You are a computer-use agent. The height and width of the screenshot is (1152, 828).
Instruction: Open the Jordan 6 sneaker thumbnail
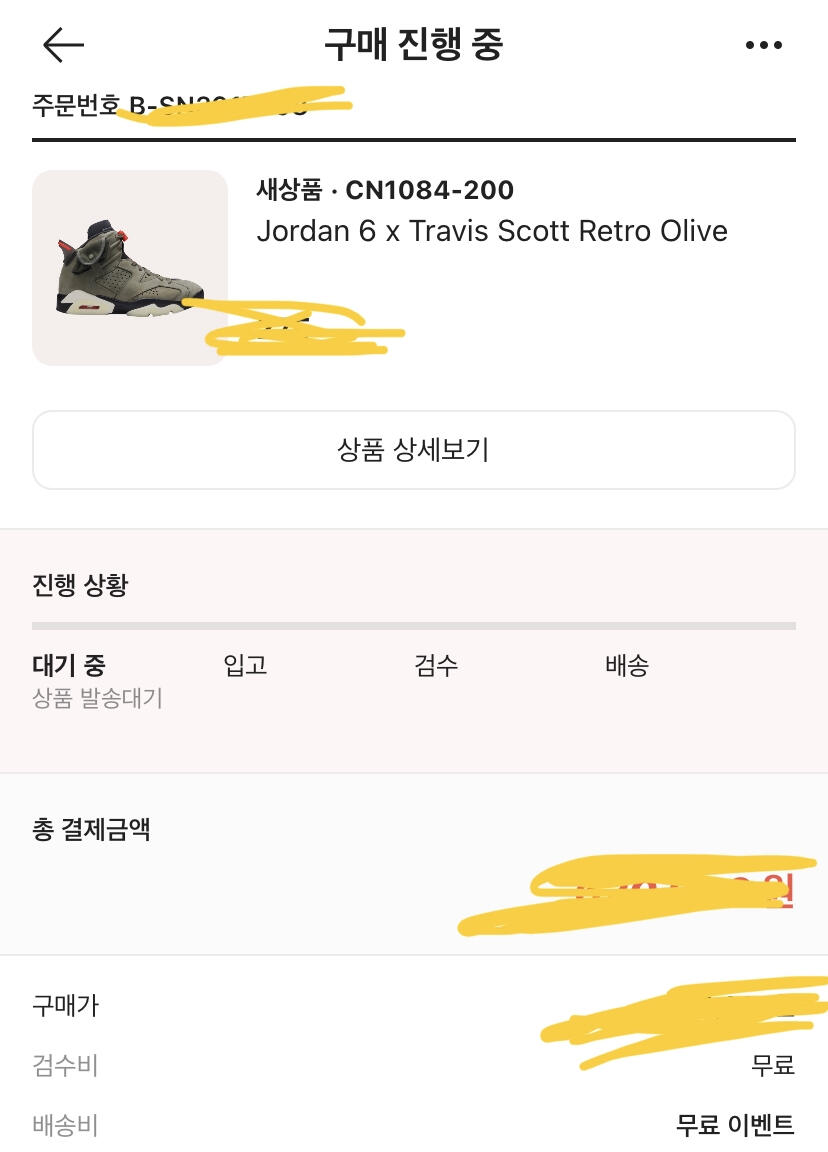130,268
